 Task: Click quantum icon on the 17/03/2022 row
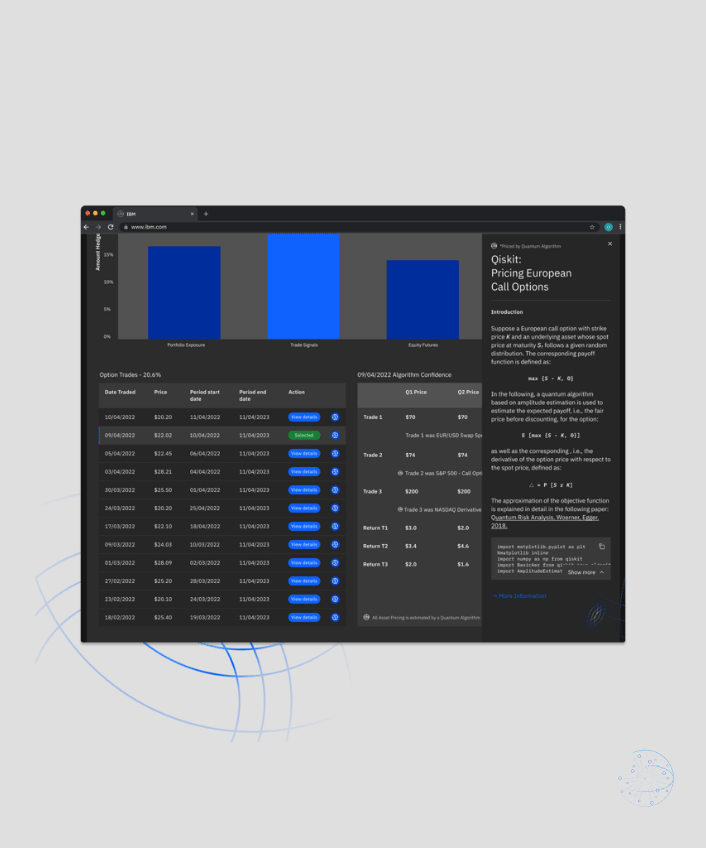[335, 526]
